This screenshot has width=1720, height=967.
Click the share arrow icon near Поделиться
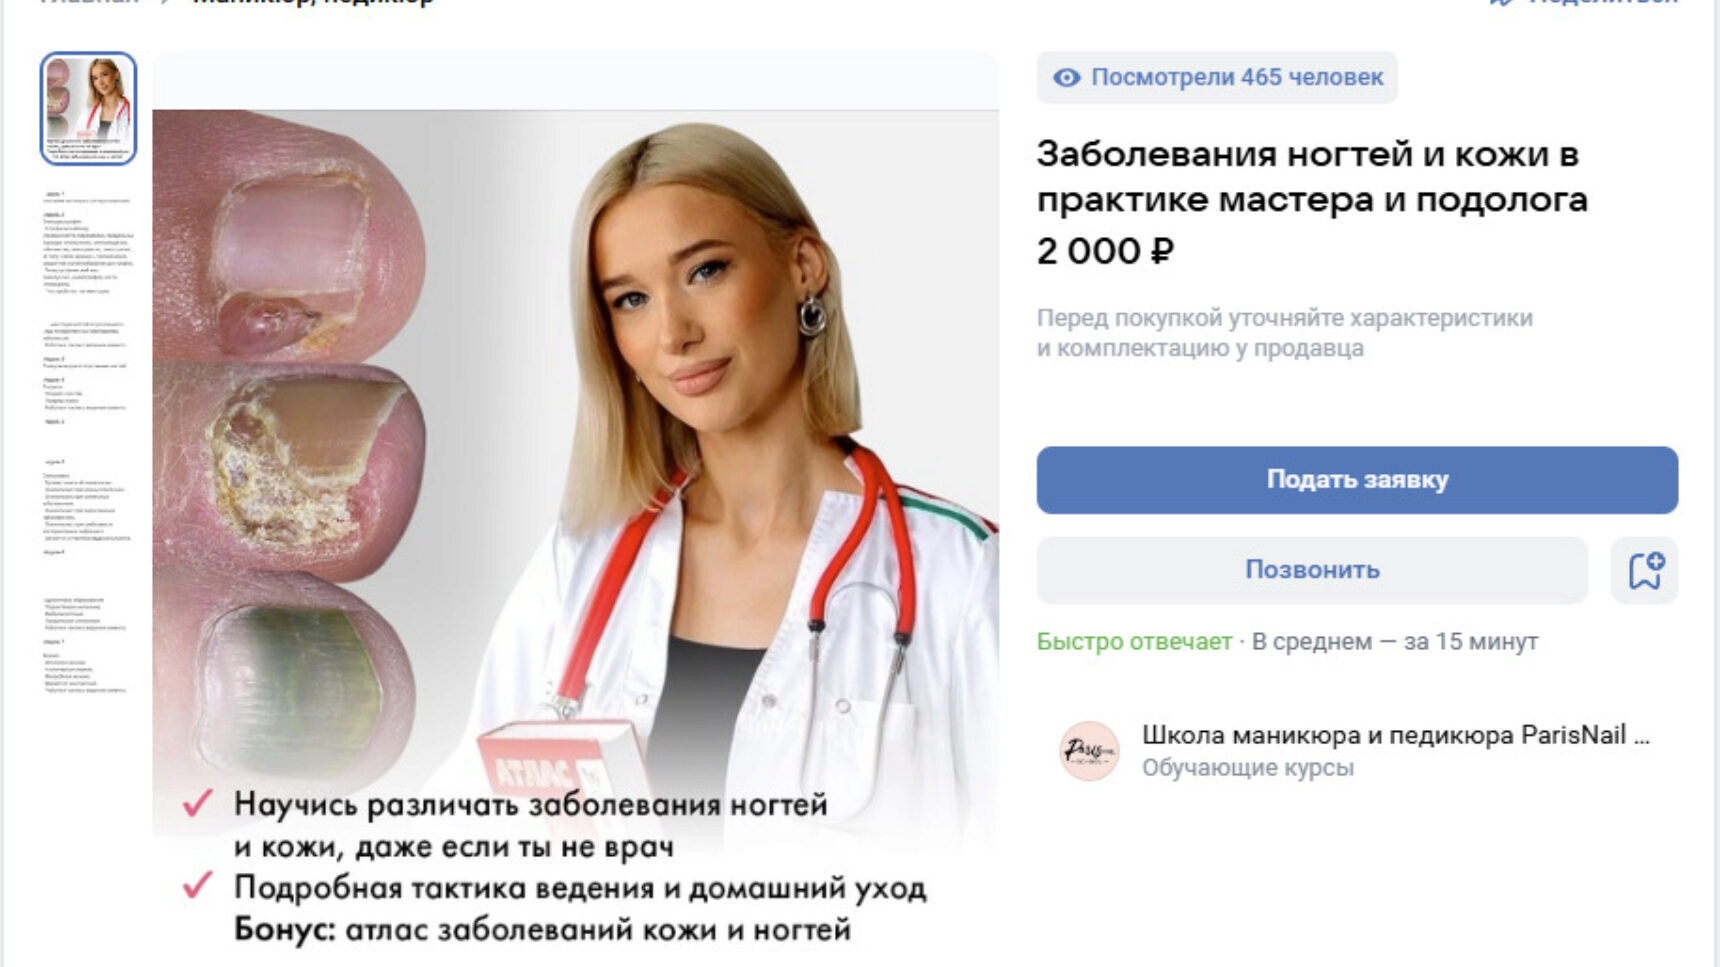(1502, 3)
